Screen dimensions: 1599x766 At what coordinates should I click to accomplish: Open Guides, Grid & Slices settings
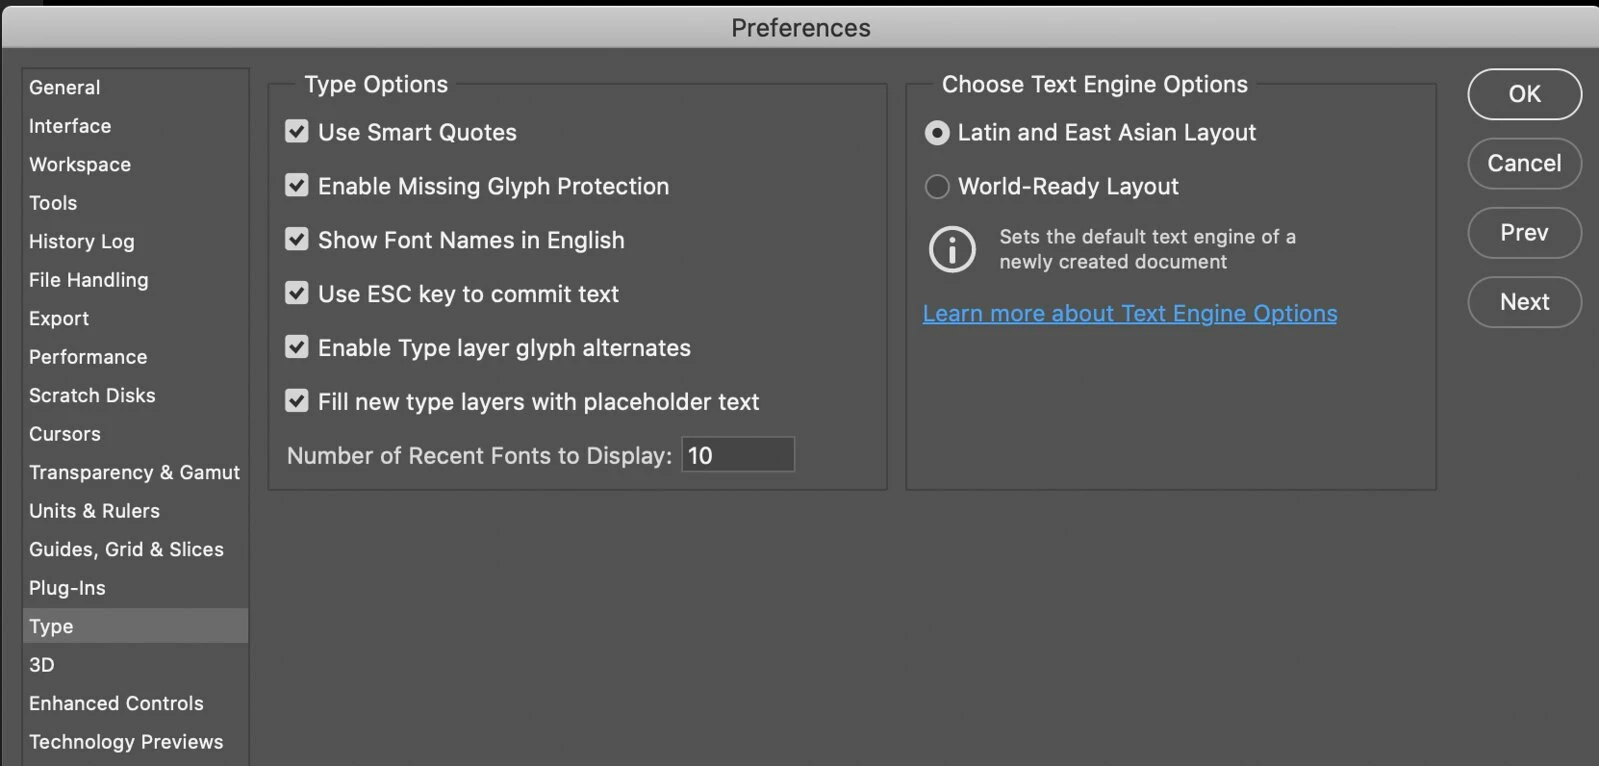coord(126,550)
